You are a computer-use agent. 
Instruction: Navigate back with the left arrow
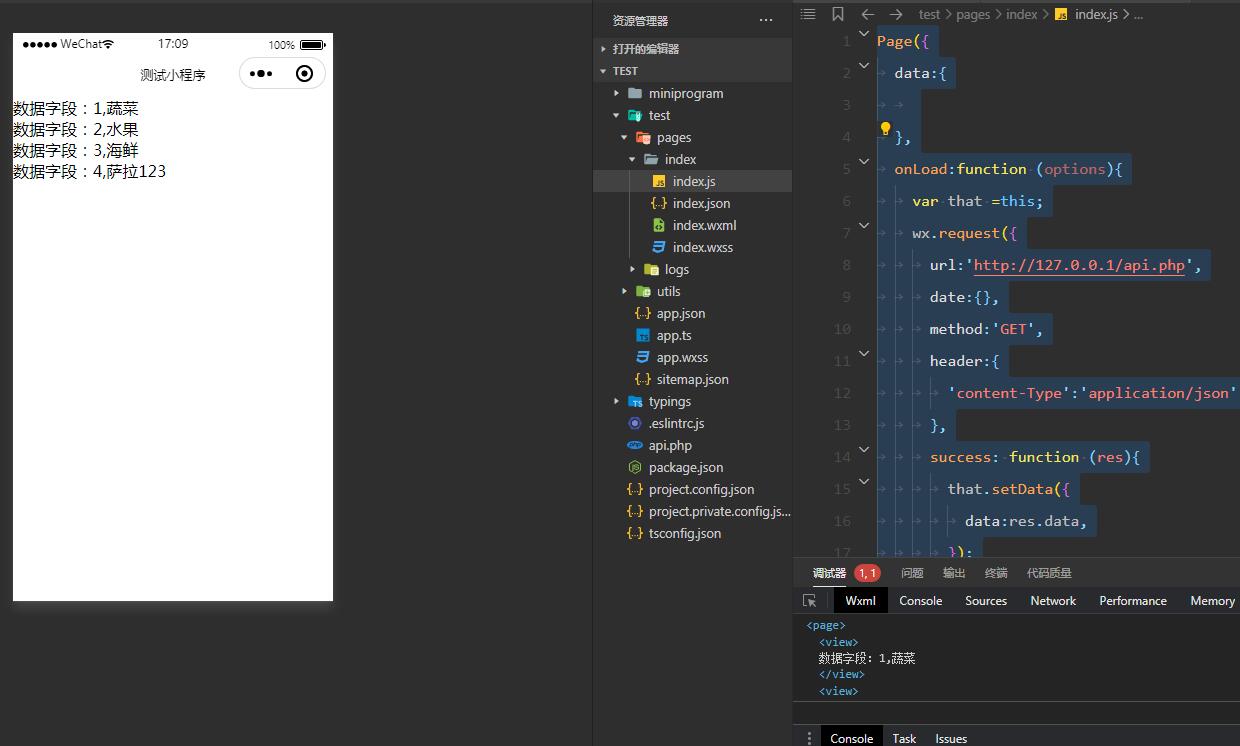point(868,14)
